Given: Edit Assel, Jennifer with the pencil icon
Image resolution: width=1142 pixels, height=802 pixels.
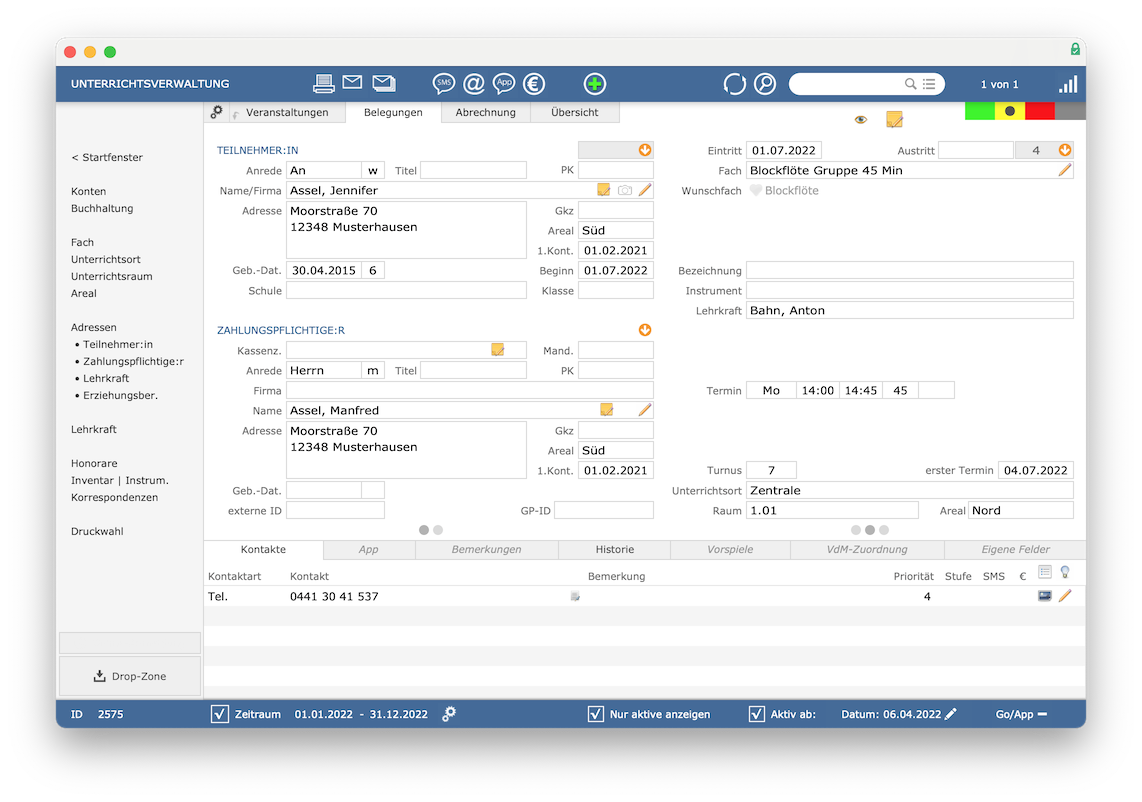Looking at the screenshot, I should (x=645, y=190).
